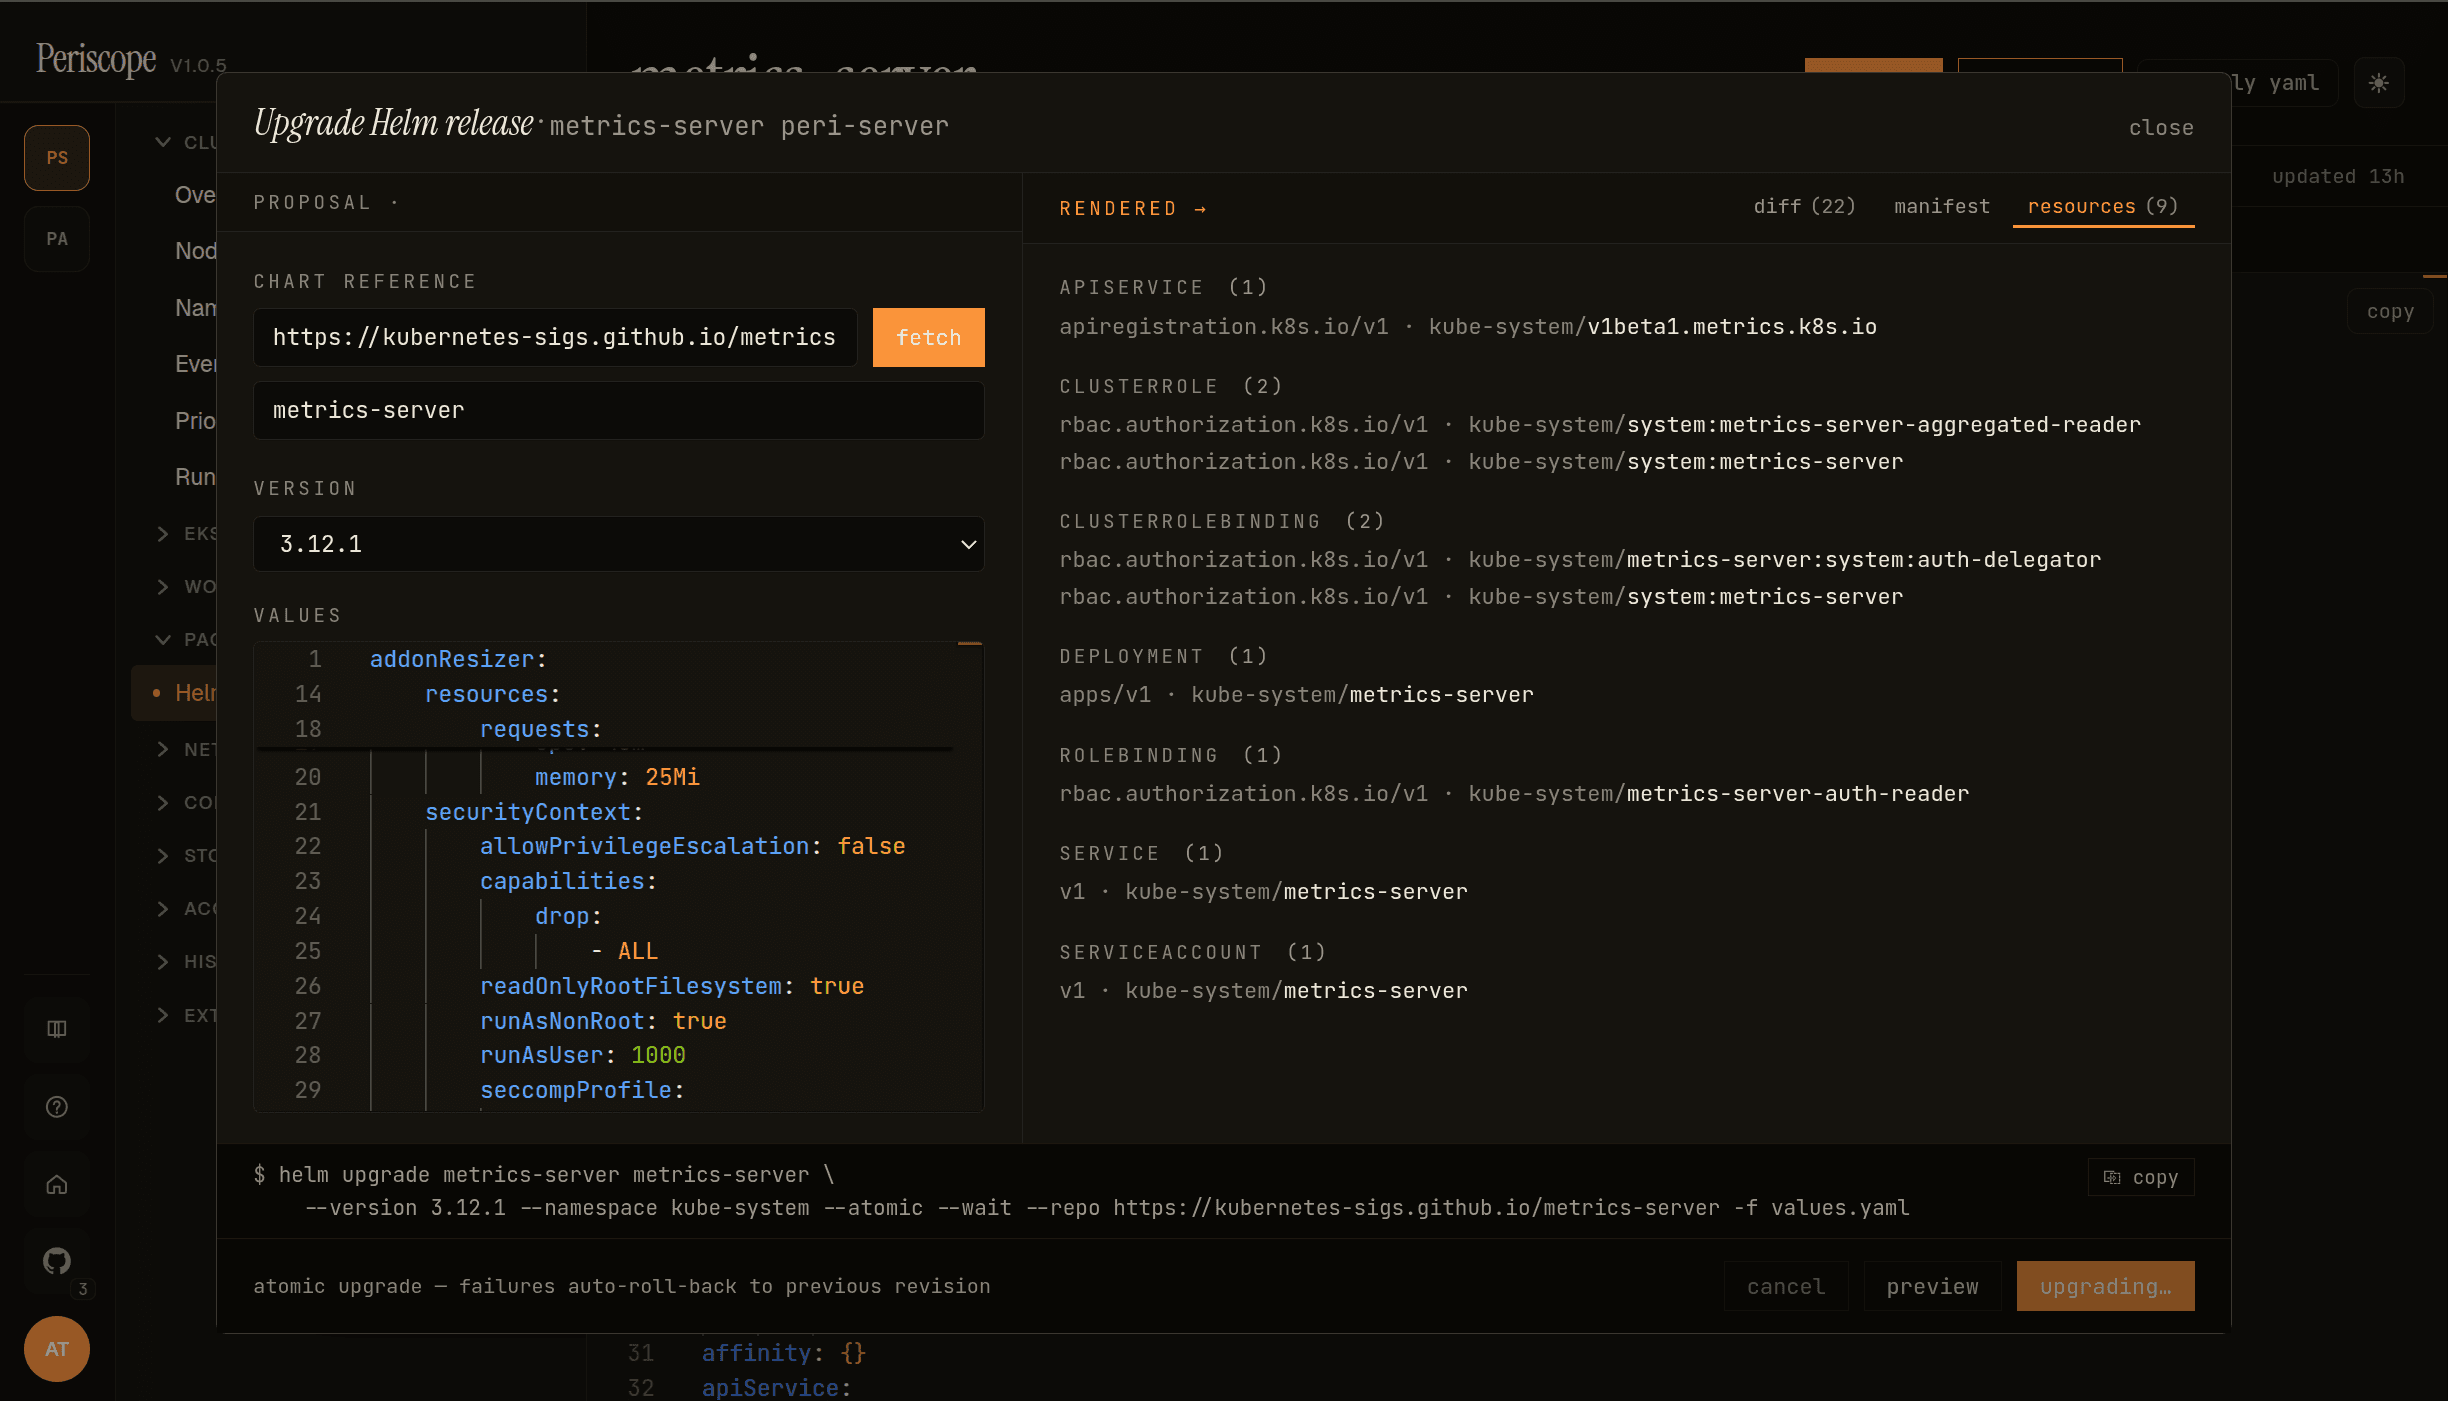Click the fetch chart button
Viewport: 2448px width, 1401px height.
[x=929, y=338]
